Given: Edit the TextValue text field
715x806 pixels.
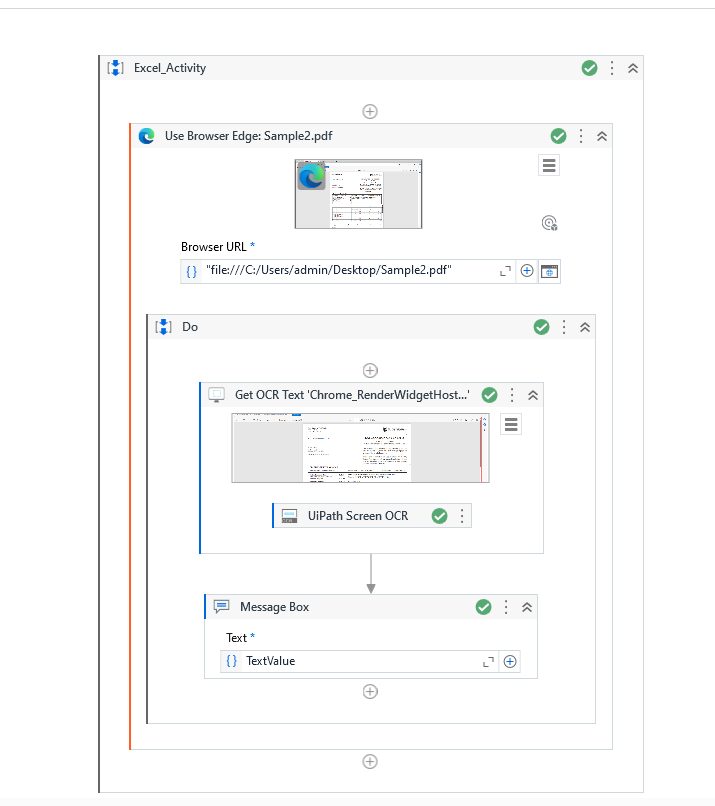Looking at the screenshot, I should point(360,661).
